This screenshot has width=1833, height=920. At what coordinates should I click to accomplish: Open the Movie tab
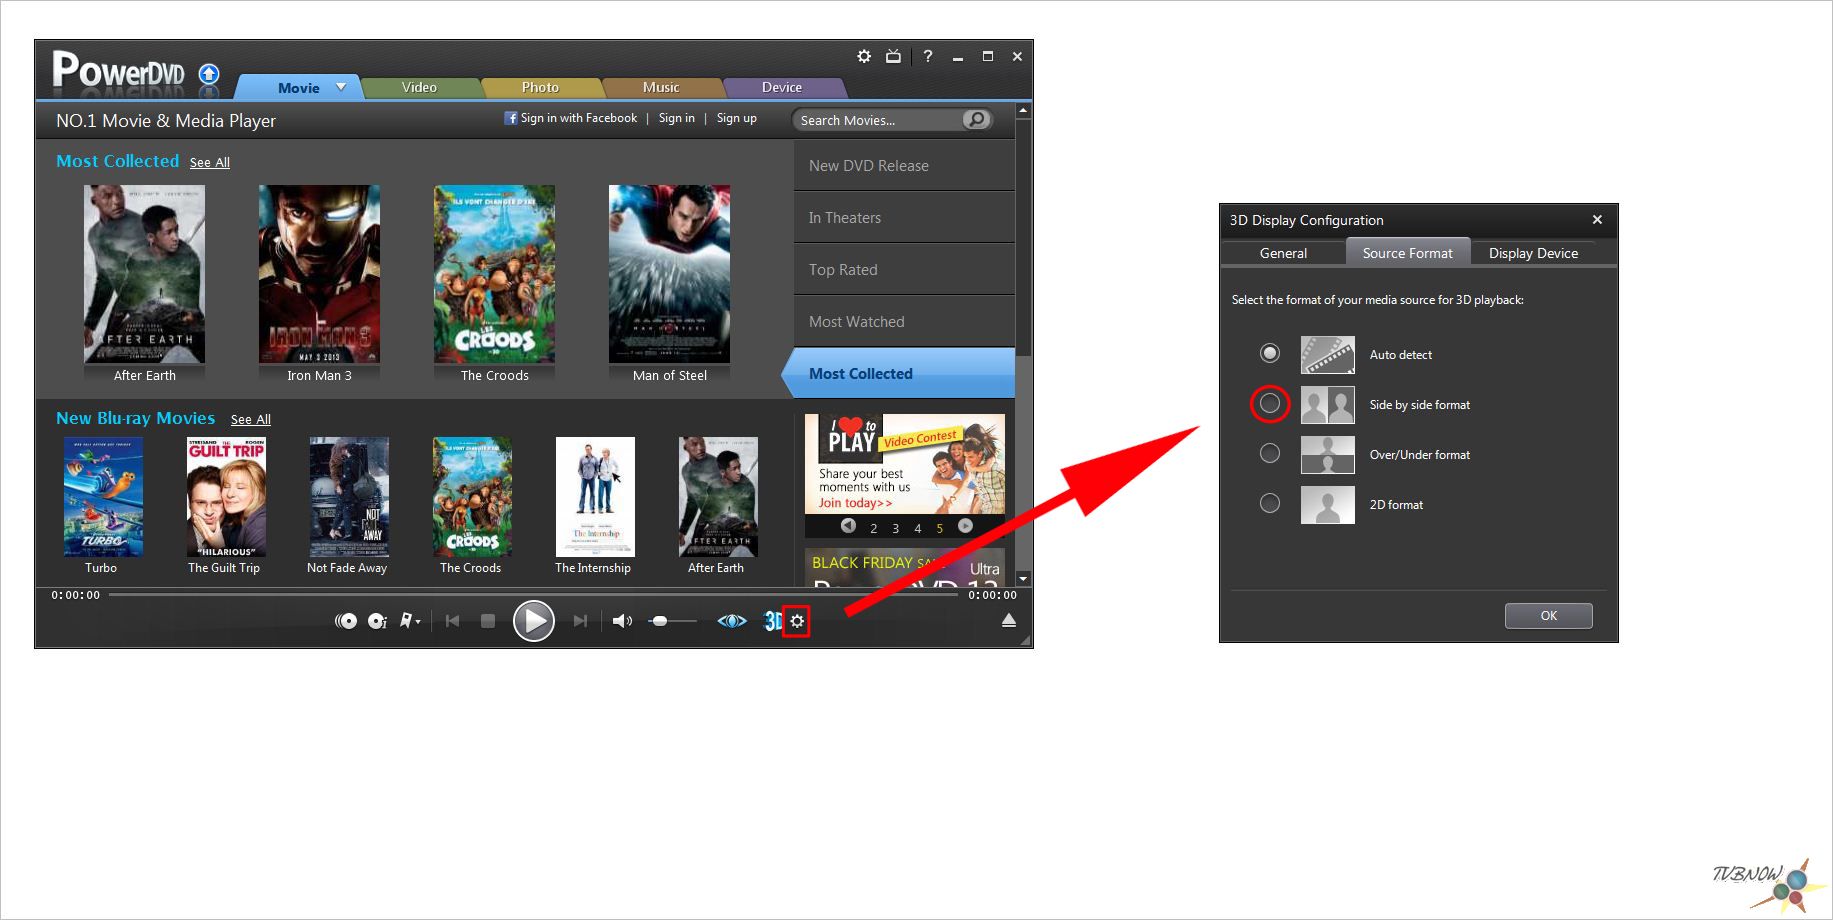[298, 87]
